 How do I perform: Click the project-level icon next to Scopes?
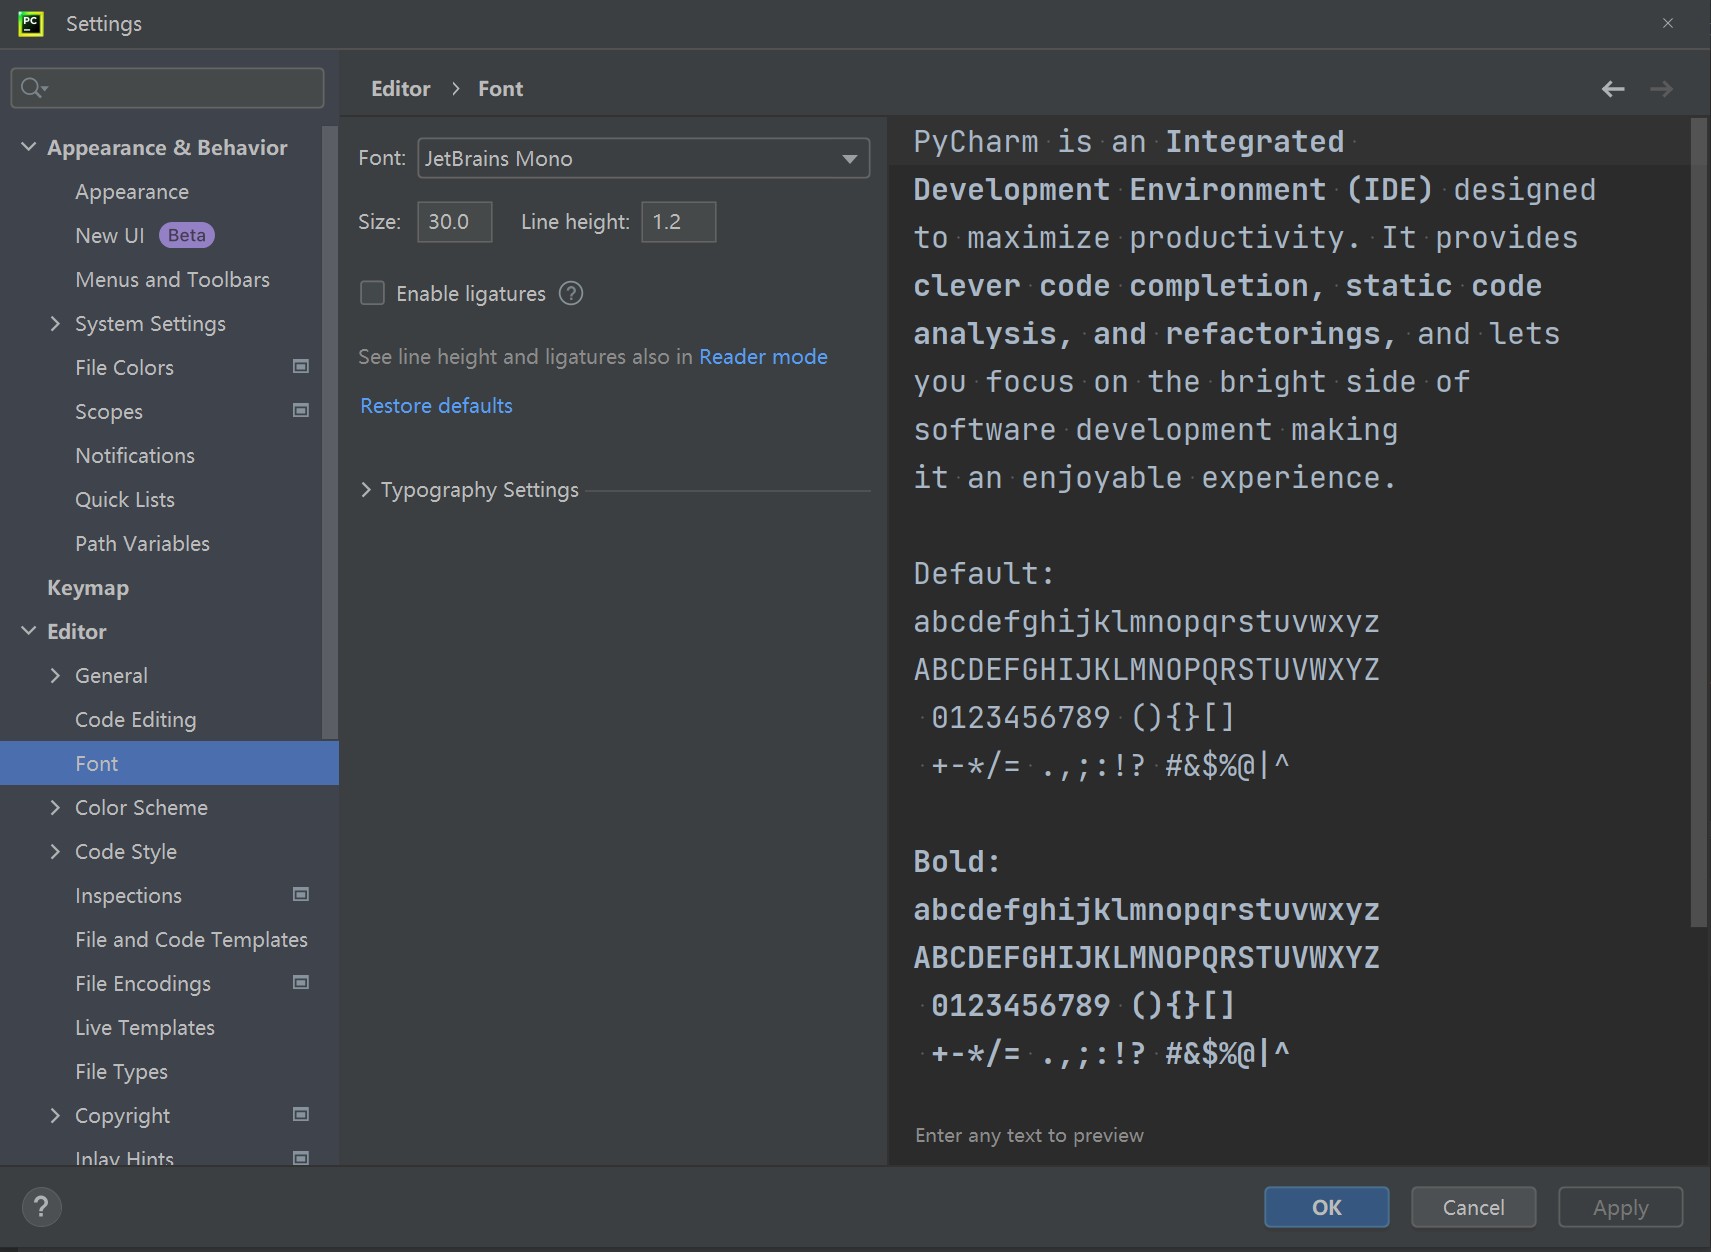pyautogui.click(x=300, y=411)
